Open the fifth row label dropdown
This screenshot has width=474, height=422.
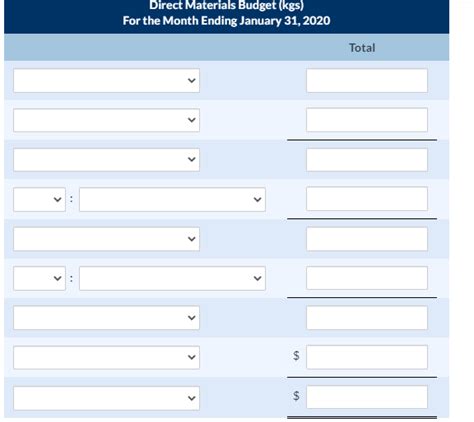click(x=106, y=239)
